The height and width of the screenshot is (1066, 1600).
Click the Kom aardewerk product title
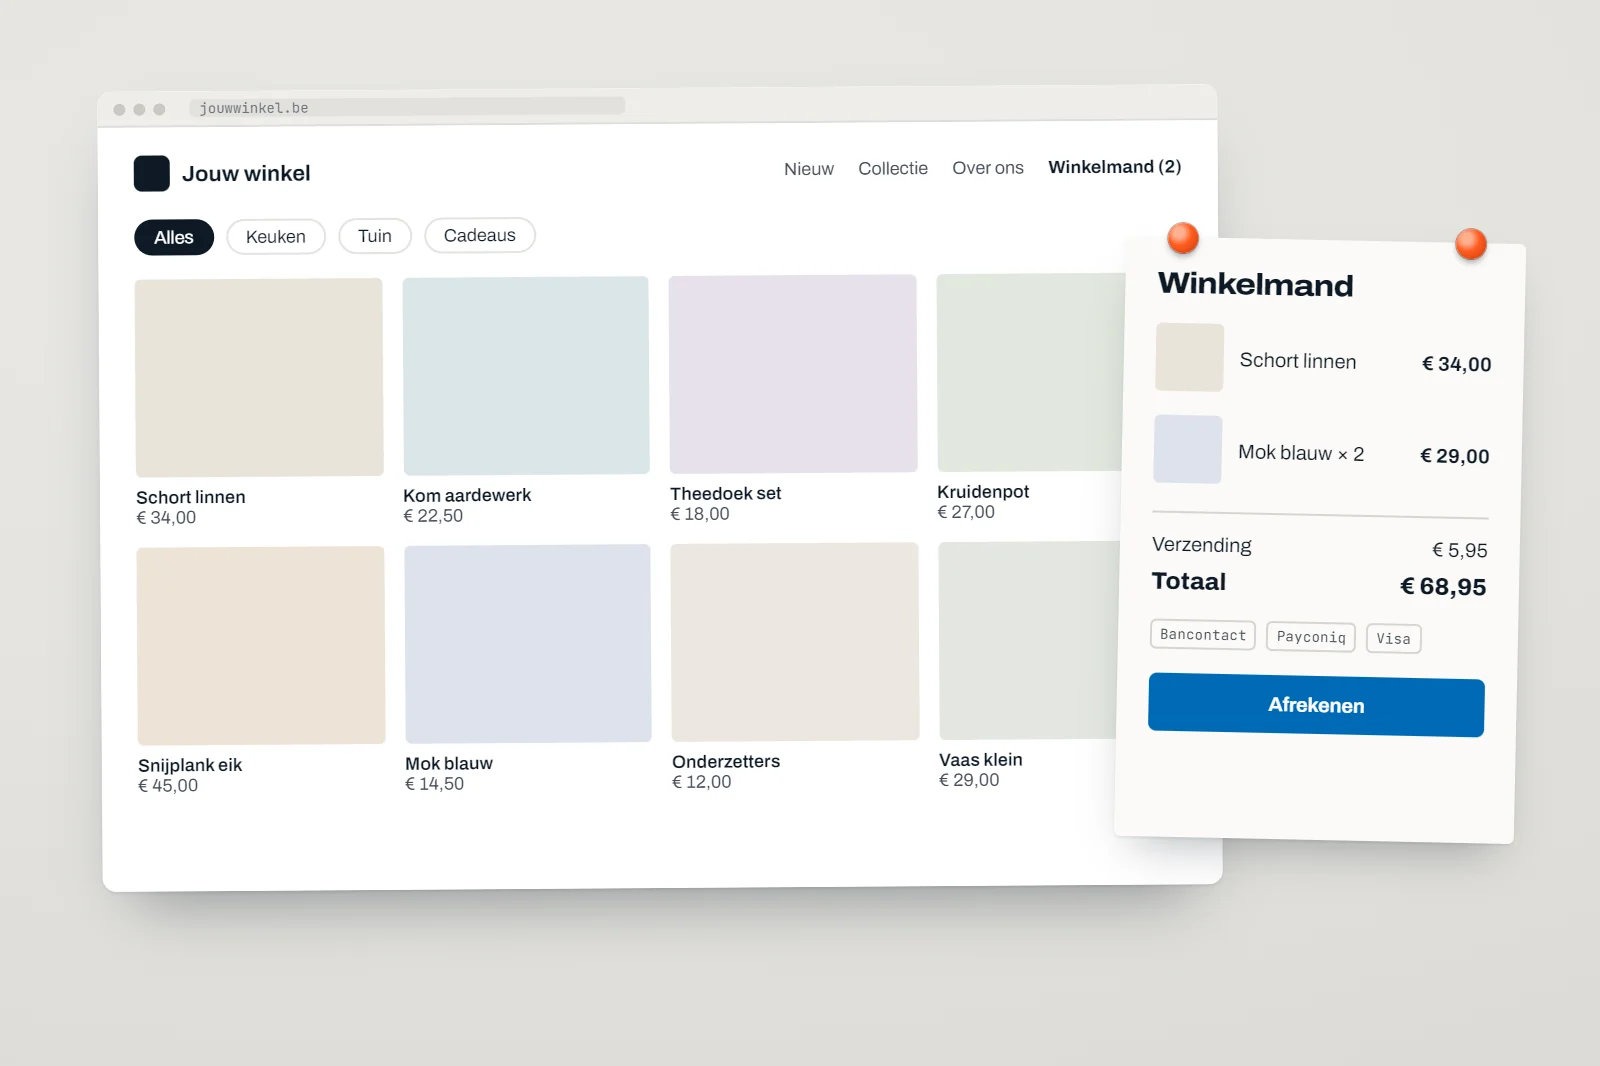tap(467, 495)
